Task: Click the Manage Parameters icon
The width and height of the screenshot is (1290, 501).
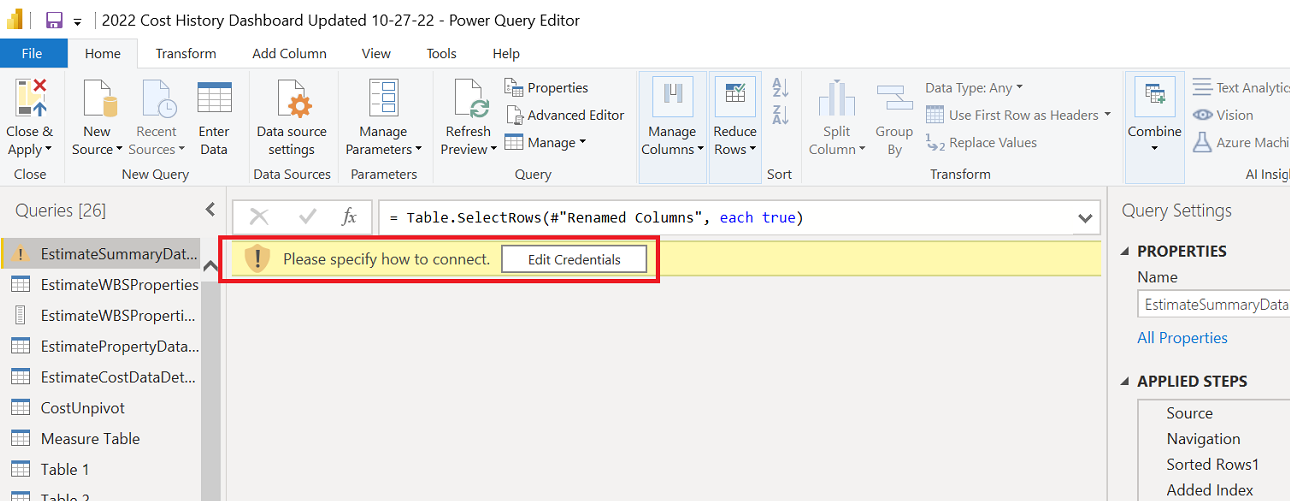Action: pyautogui.click(x=384, y=99)
